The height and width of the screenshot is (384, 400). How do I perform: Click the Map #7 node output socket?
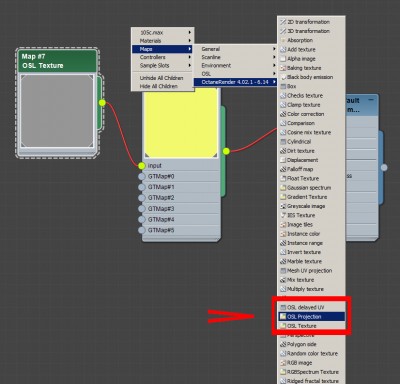[102, 103]
